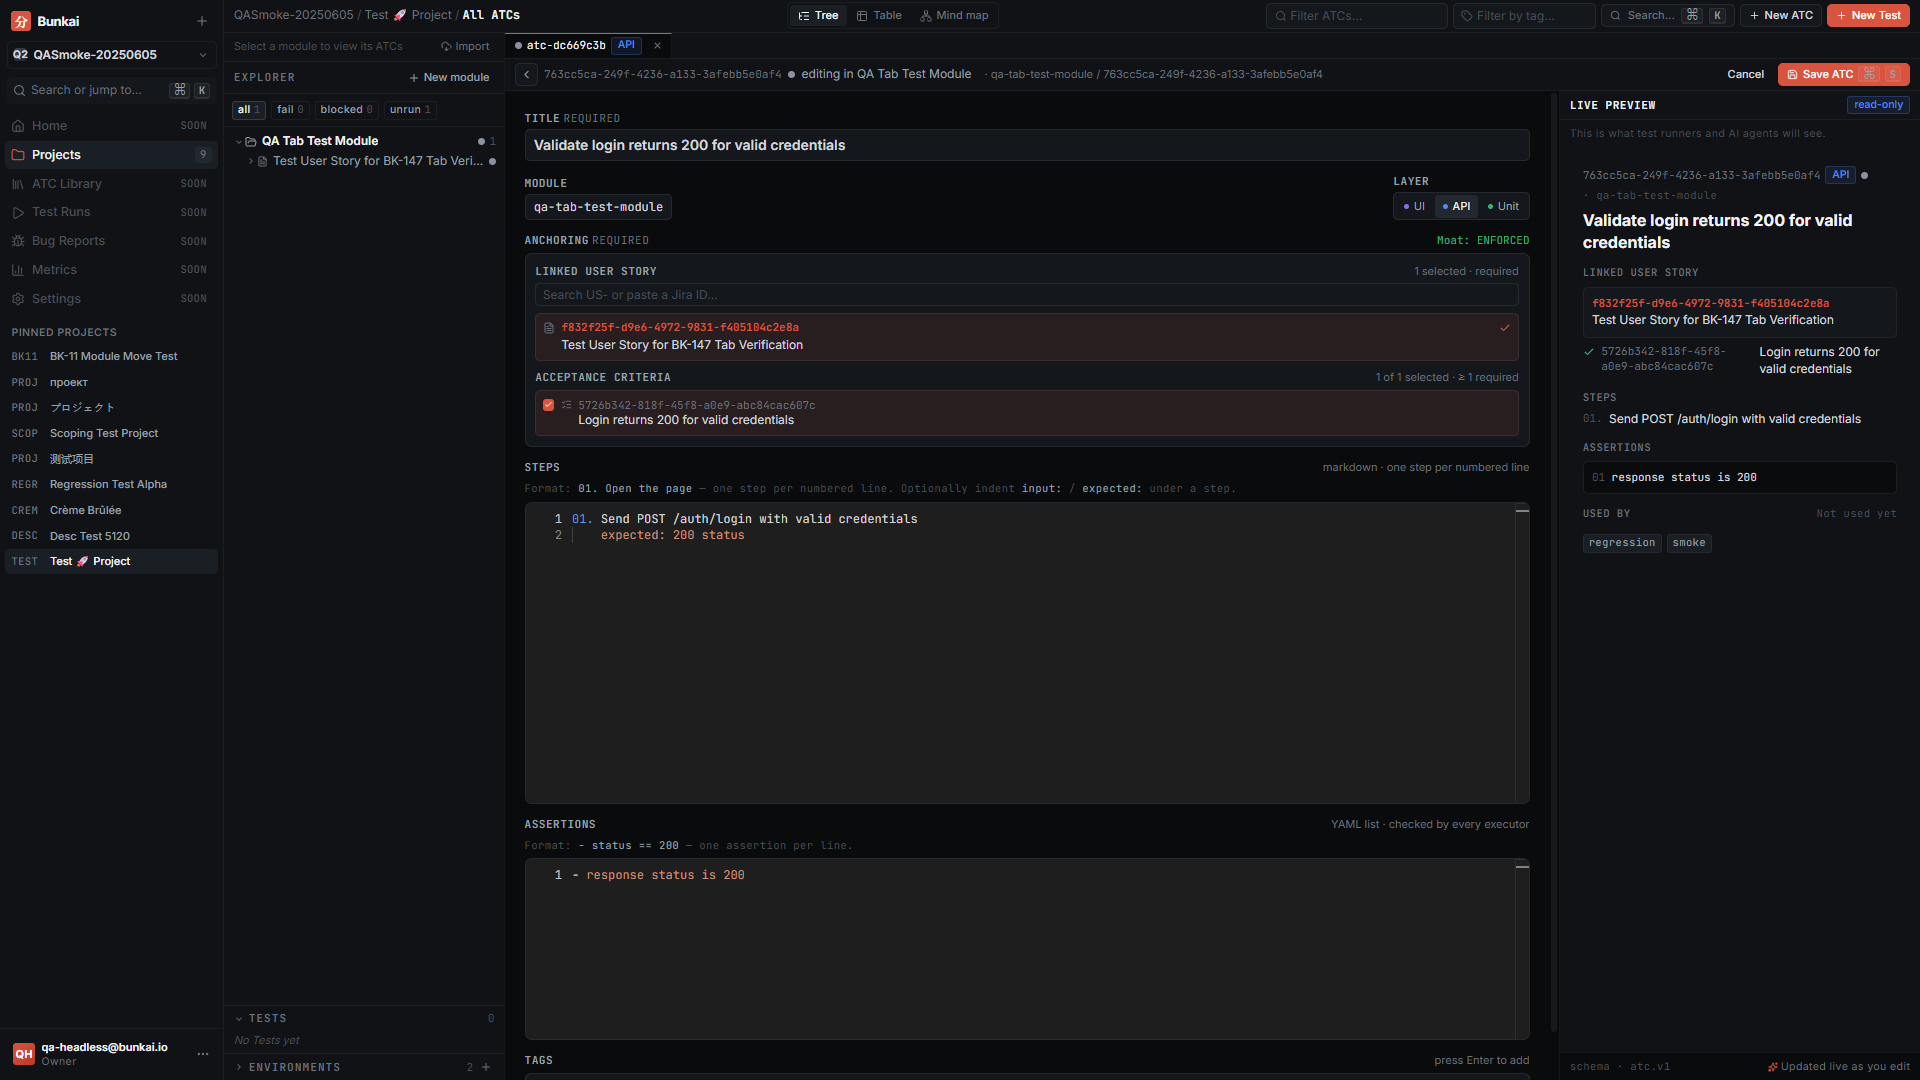1920x1080 pixels.
Task: Focus the Filter by tag field
Action: (x=1523, y=16)
